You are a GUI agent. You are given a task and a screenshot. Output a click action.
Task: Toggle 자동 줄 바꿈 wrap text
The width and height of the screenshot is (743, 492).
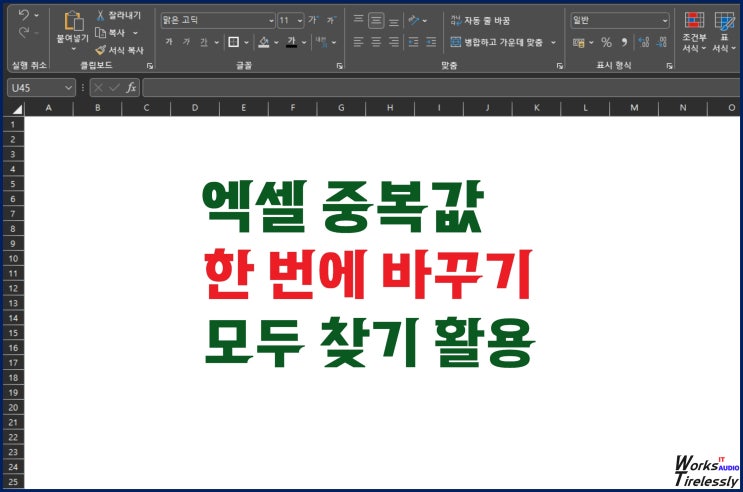click(x=480, y=20)
